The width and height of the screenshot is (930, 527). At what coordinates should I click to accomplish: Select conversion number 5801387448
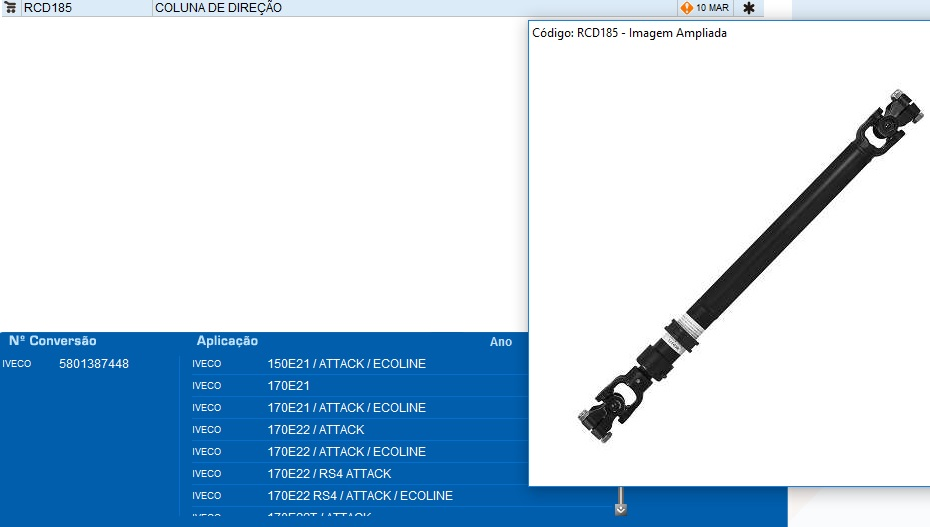(94, 364)
